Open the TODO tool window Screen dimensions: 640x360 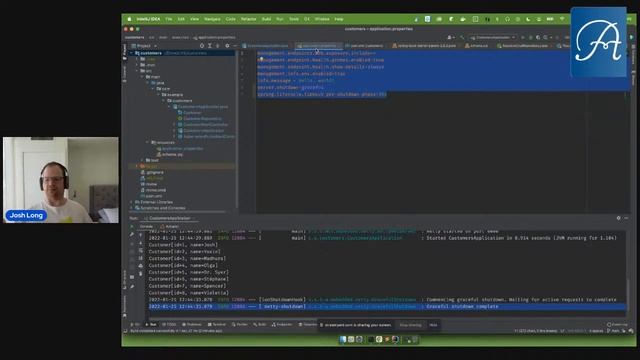(x=169, y=325)
